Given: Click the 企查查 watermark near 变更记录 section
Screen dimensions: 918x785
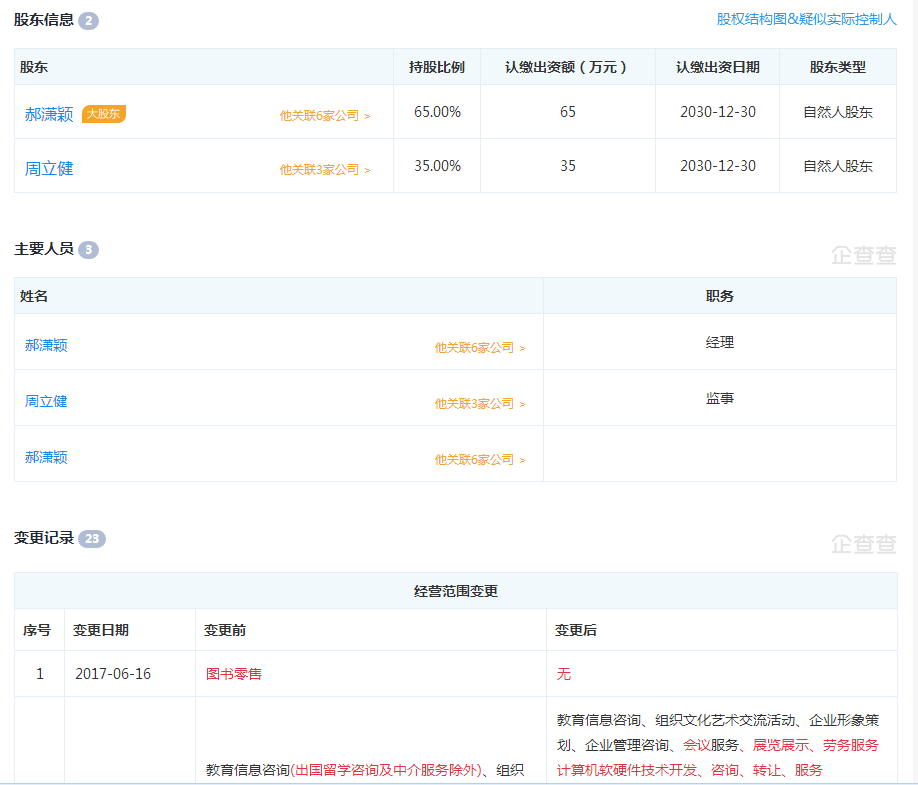Looking at the screenshot, I should pyautogui.click(x=866, y=541).
